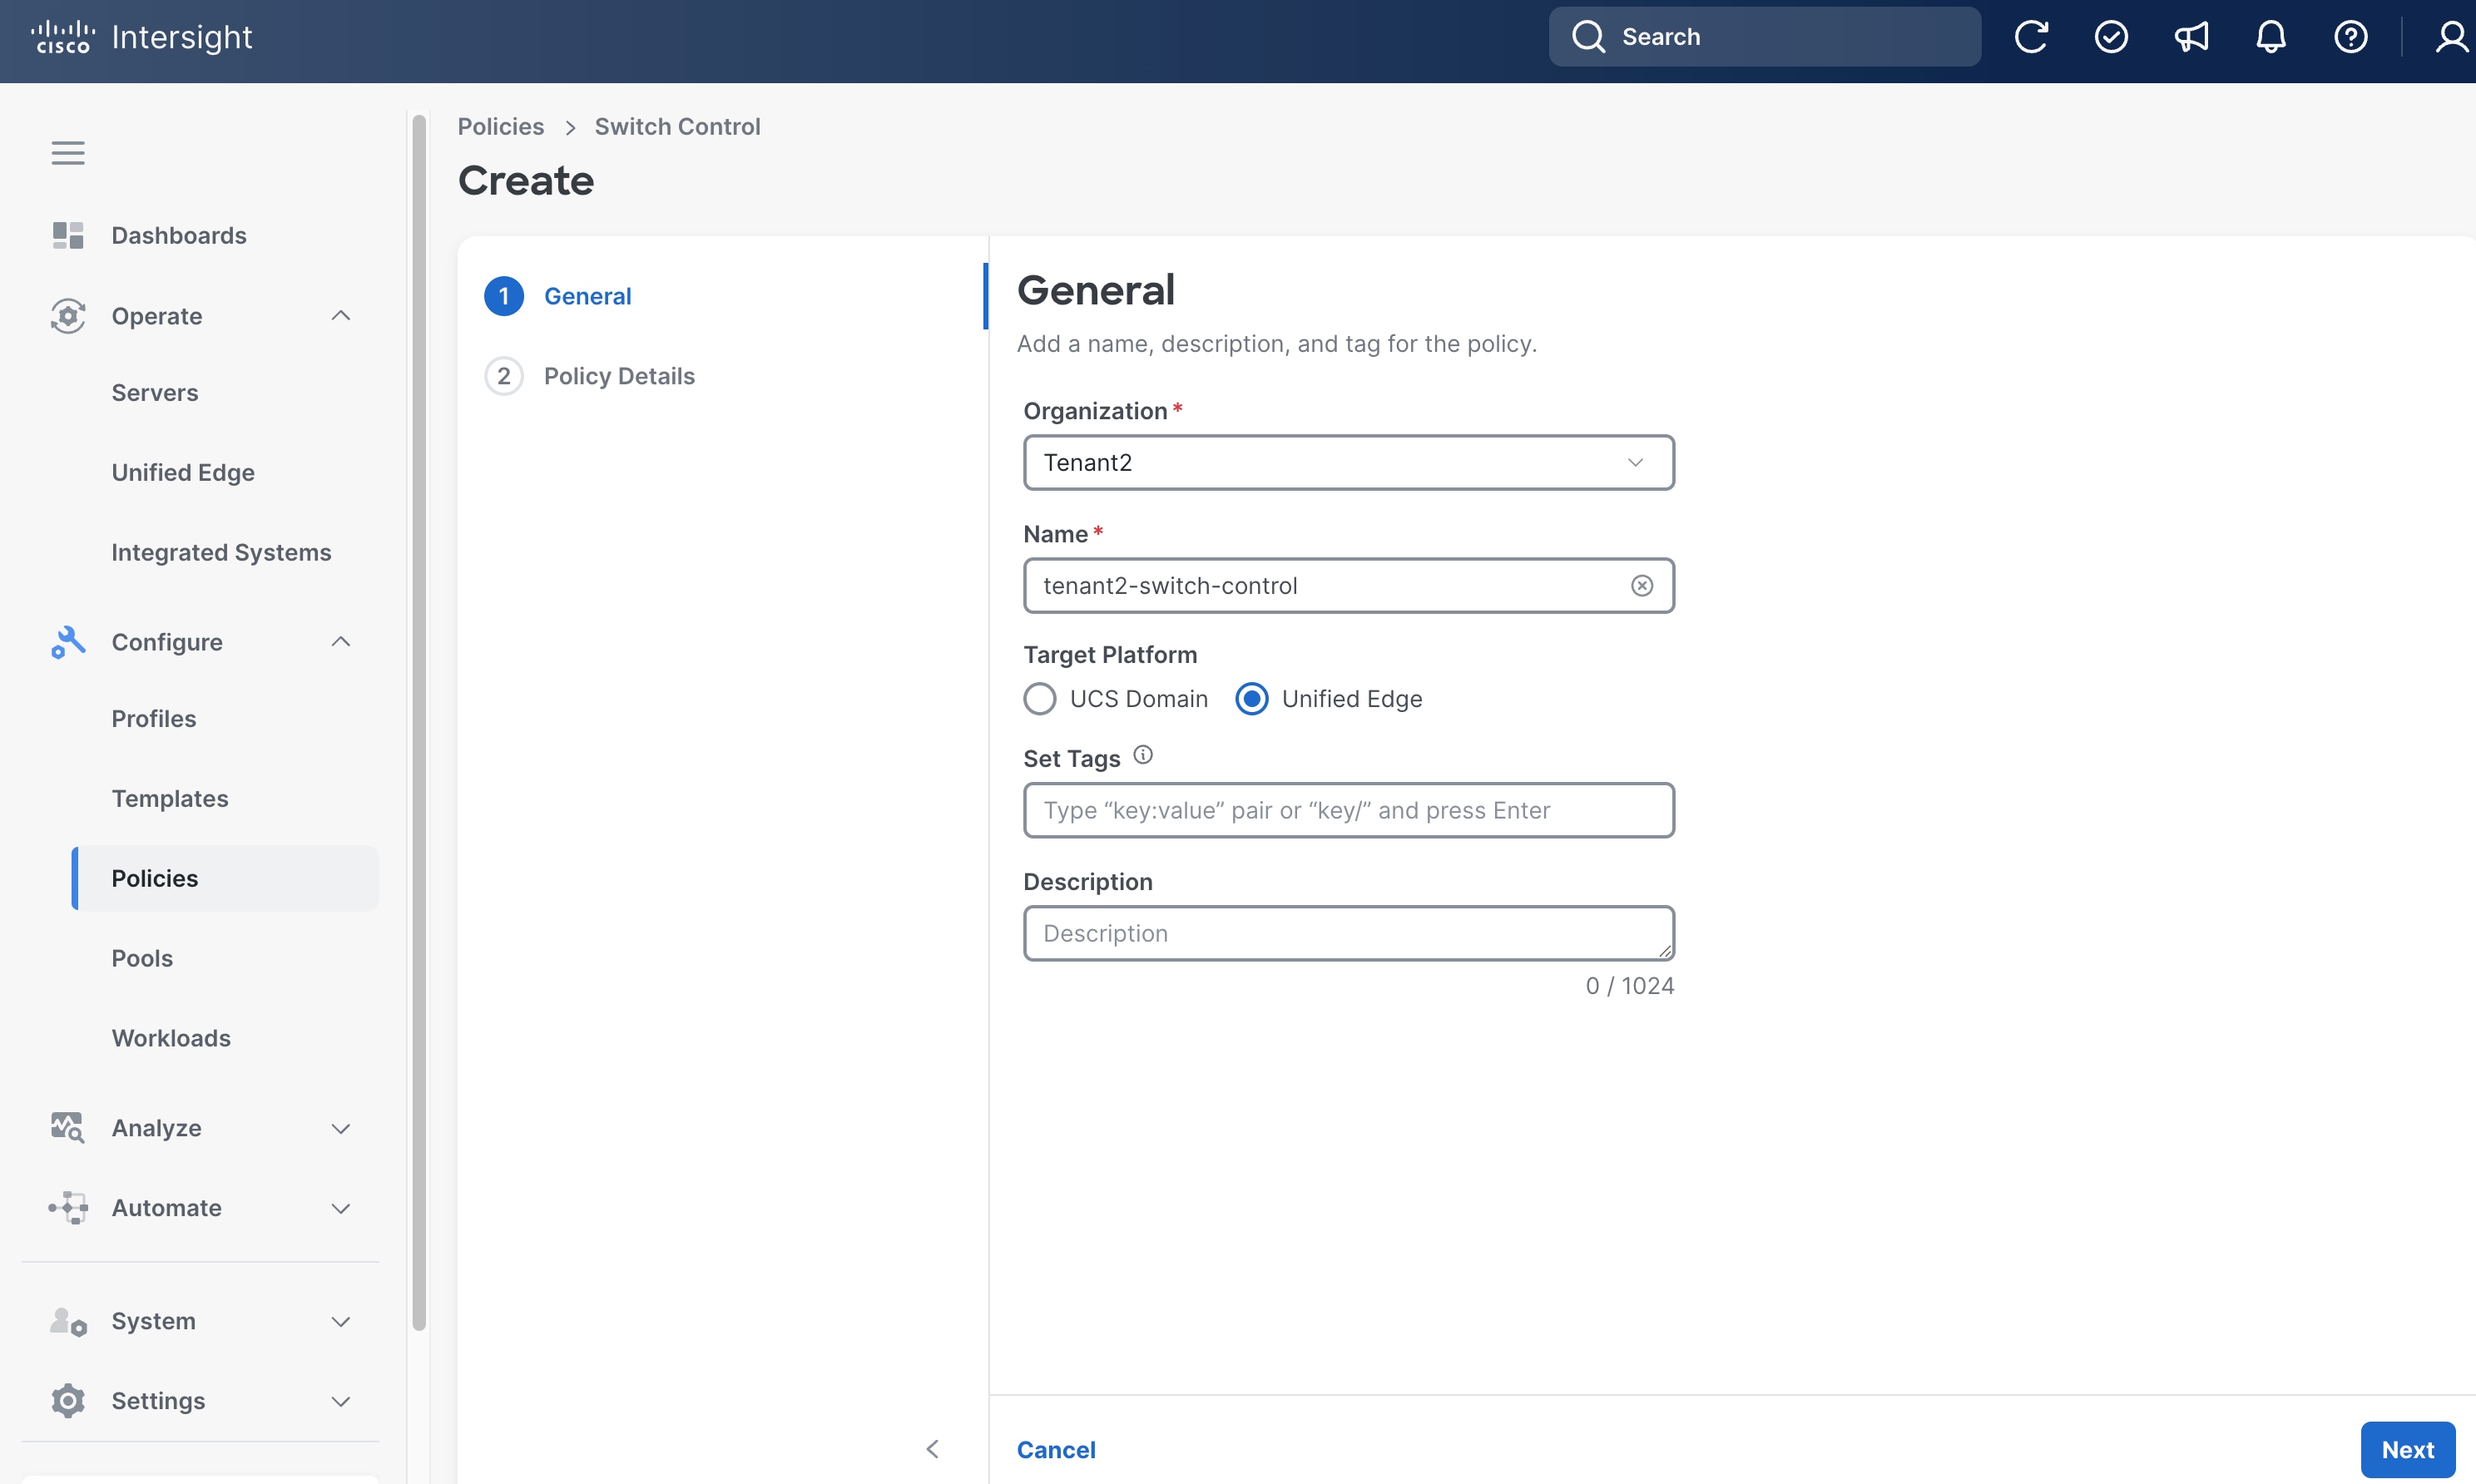The height and width of the screenshot is (1484, 2476).
Task: Click the Next button
Action: tap(2408, 1449)
